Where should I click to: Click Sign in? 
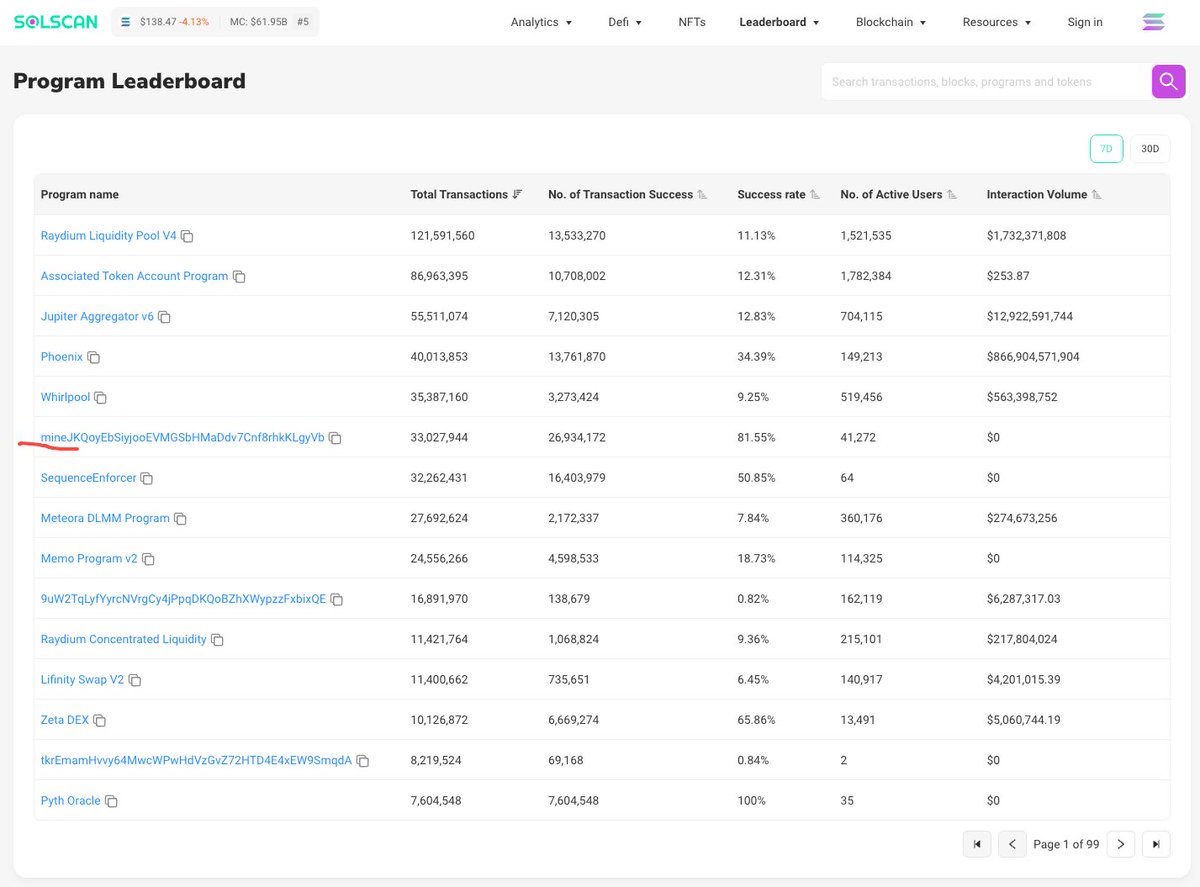pyautogui.click(x=1085, y=22)
